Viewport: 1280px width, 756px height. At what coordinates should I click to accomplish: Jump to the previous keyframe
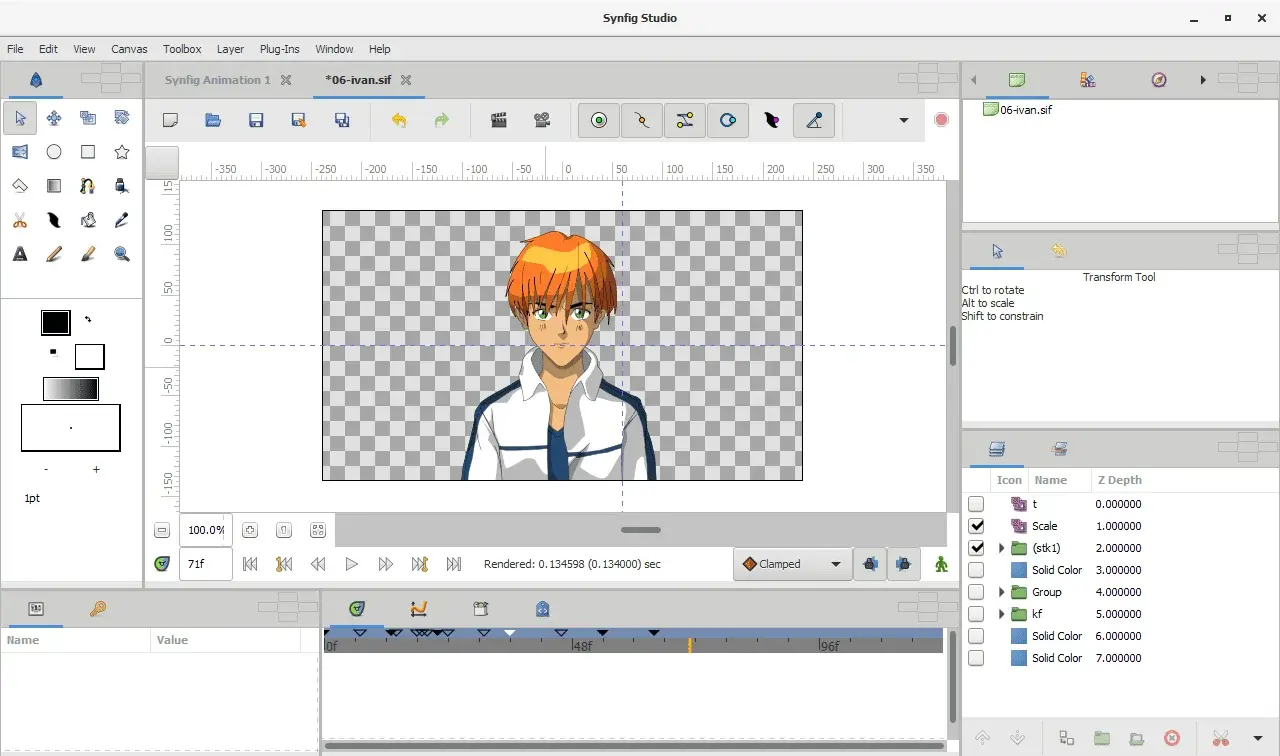click(x=284, y=564)
